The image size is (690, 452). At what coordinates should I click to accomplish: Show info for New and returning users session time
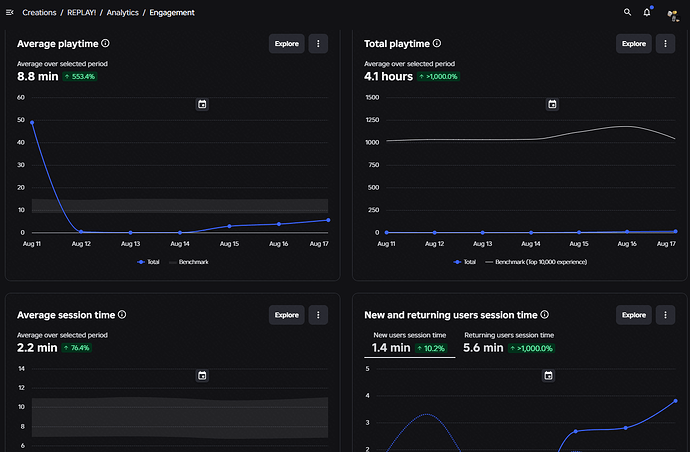(x=544, y=315)
